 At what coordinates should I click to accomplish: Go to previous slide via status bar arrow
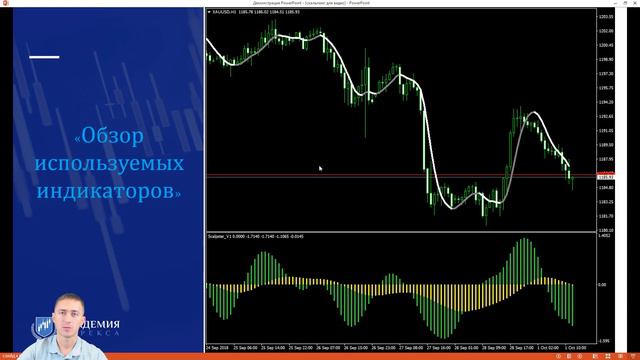click(558, 356)
